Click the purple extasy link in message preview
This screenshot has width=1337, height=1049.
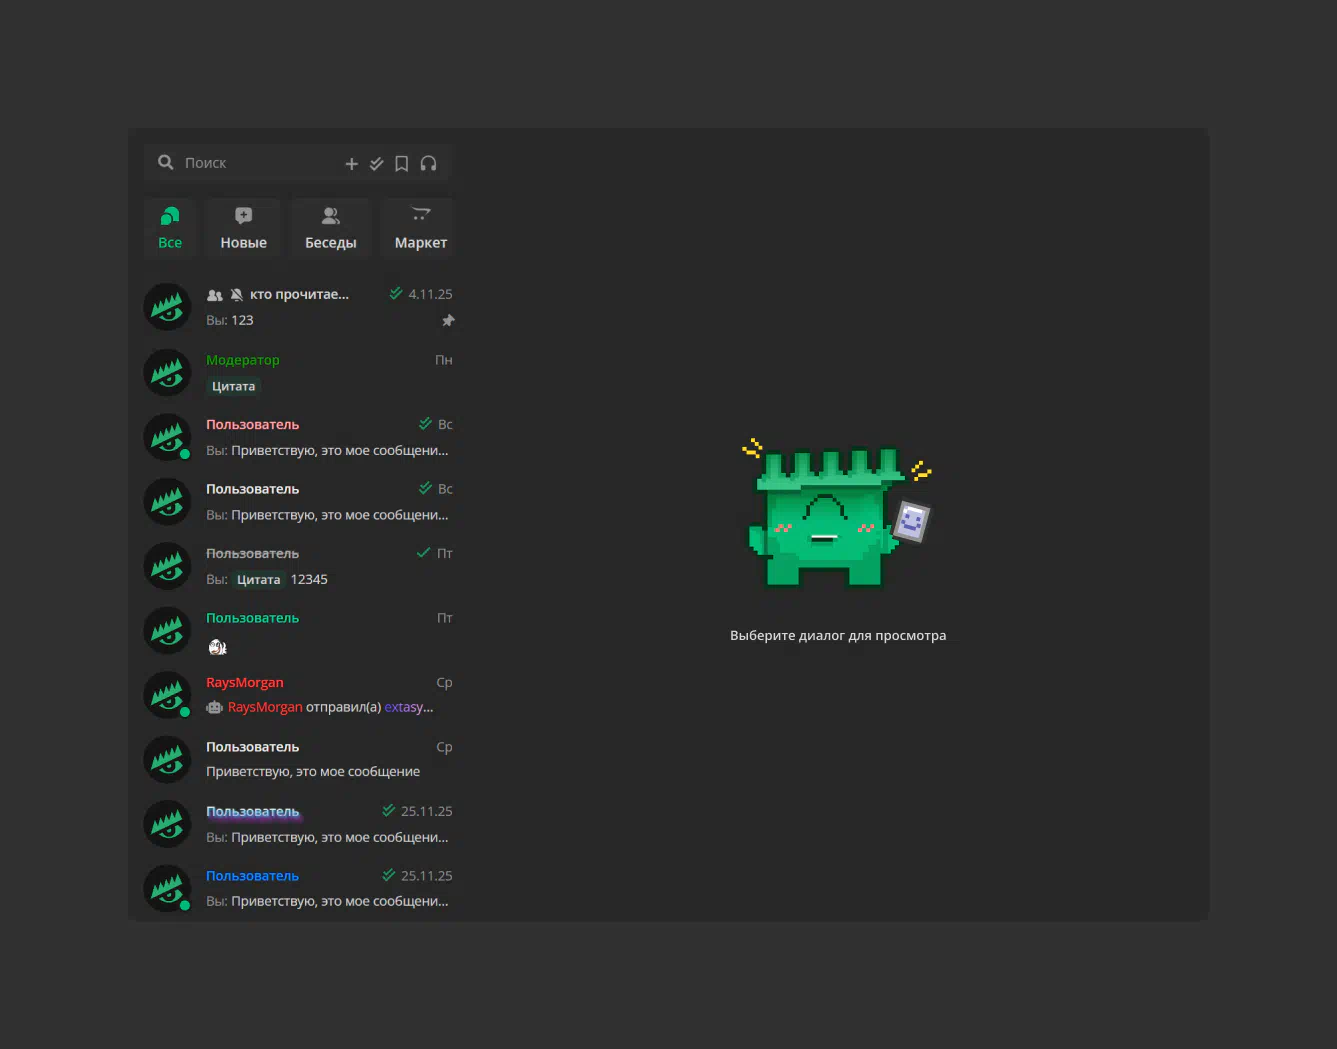click(407, 708)
